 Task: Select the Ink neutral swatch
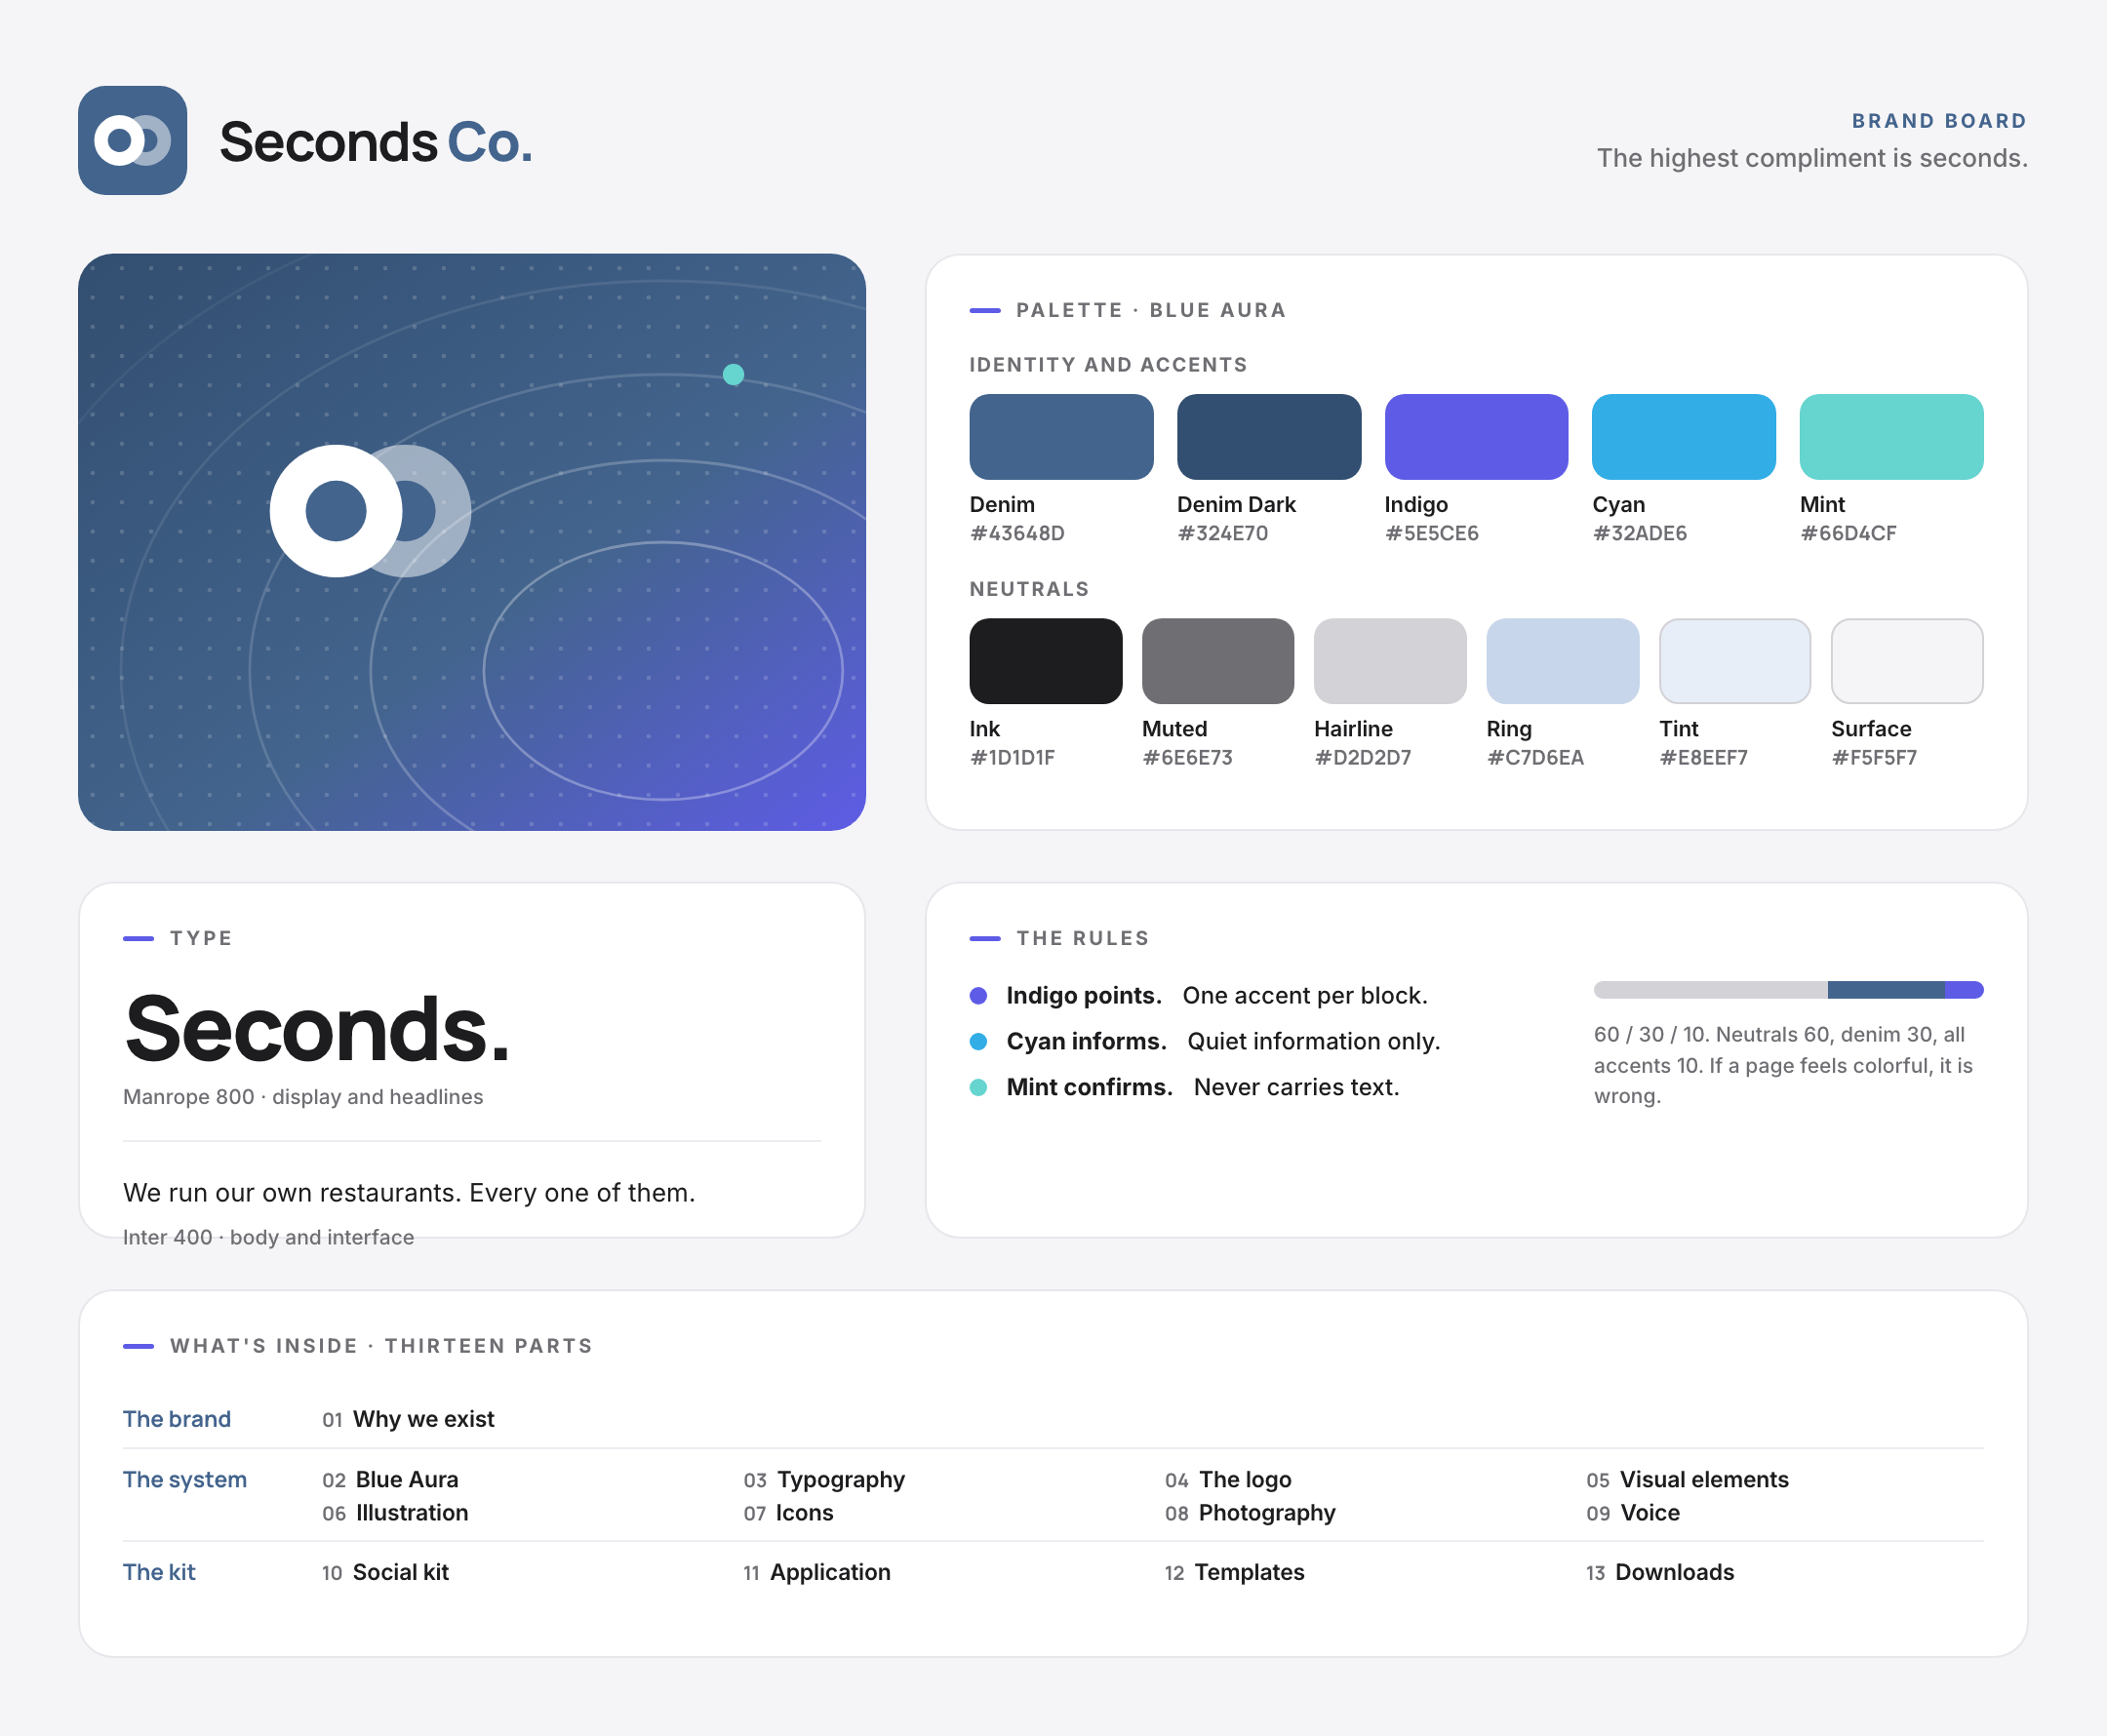point(1046,661)
